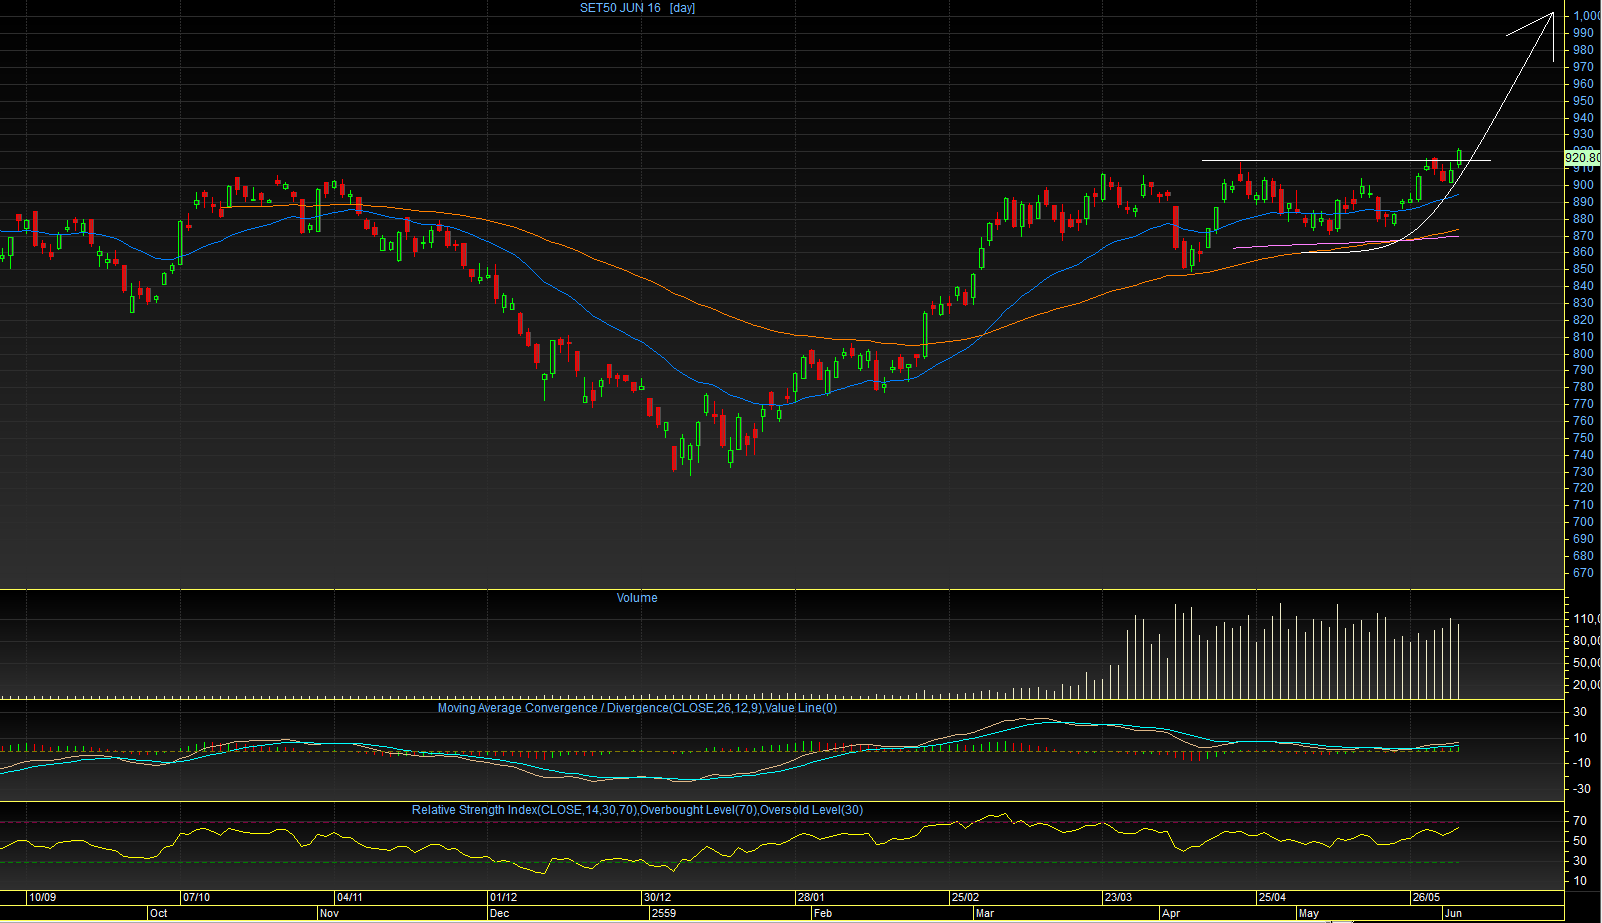This screenshot has height=923, width=1602.
Task: Click the 920.80 current price tag
Action: (1582, 158)
